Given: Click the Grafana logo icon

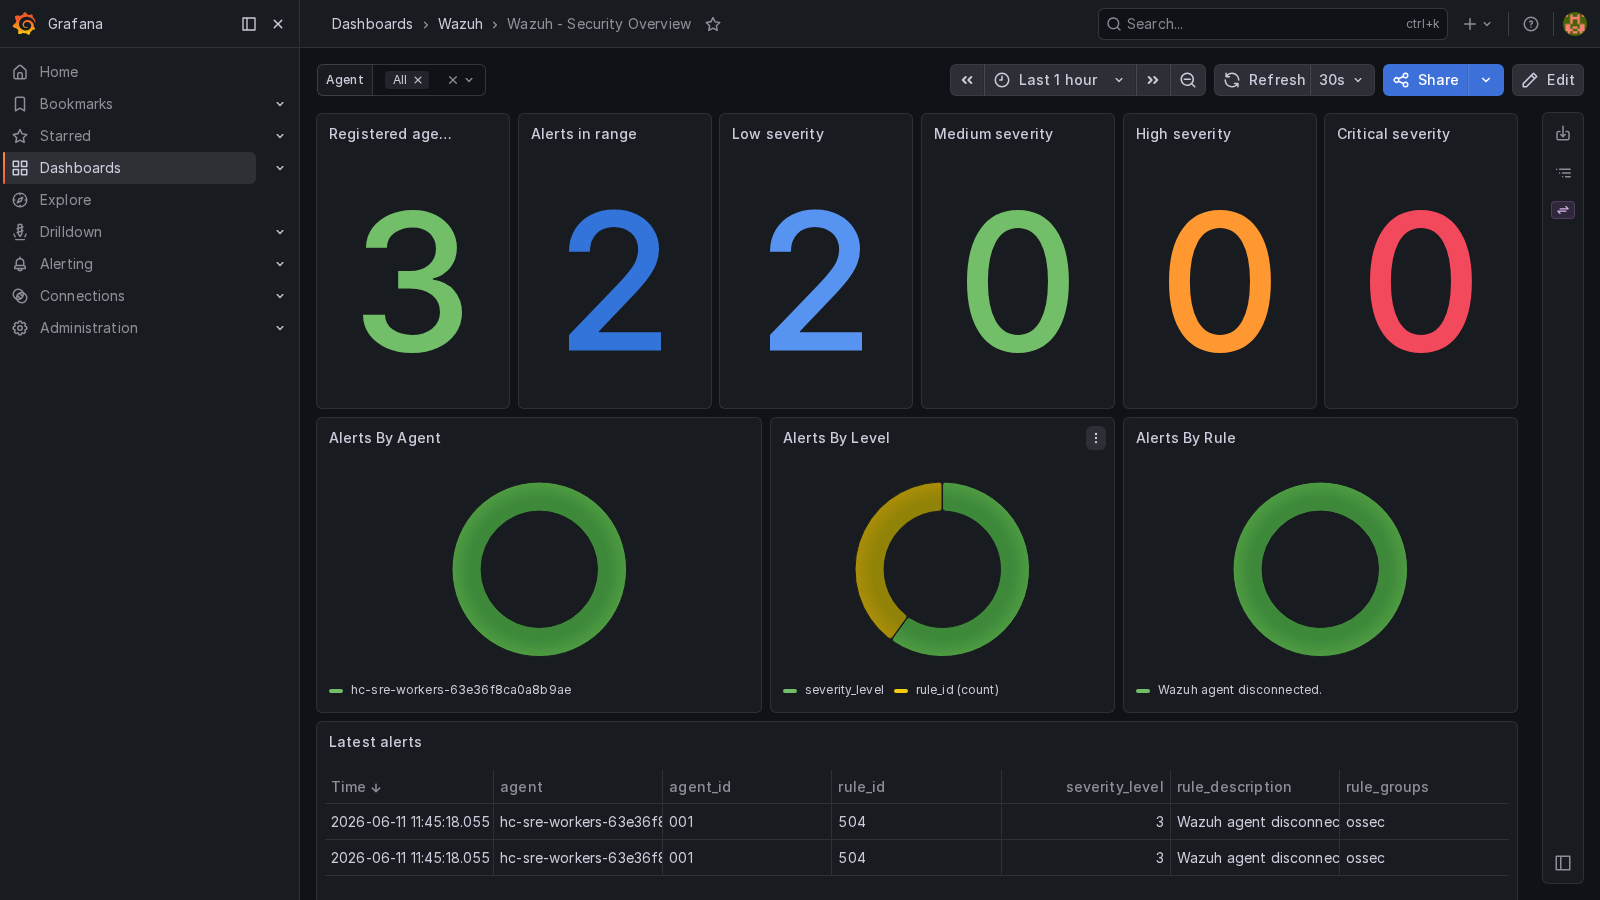Looking at the screenshot, I should 24,23.
